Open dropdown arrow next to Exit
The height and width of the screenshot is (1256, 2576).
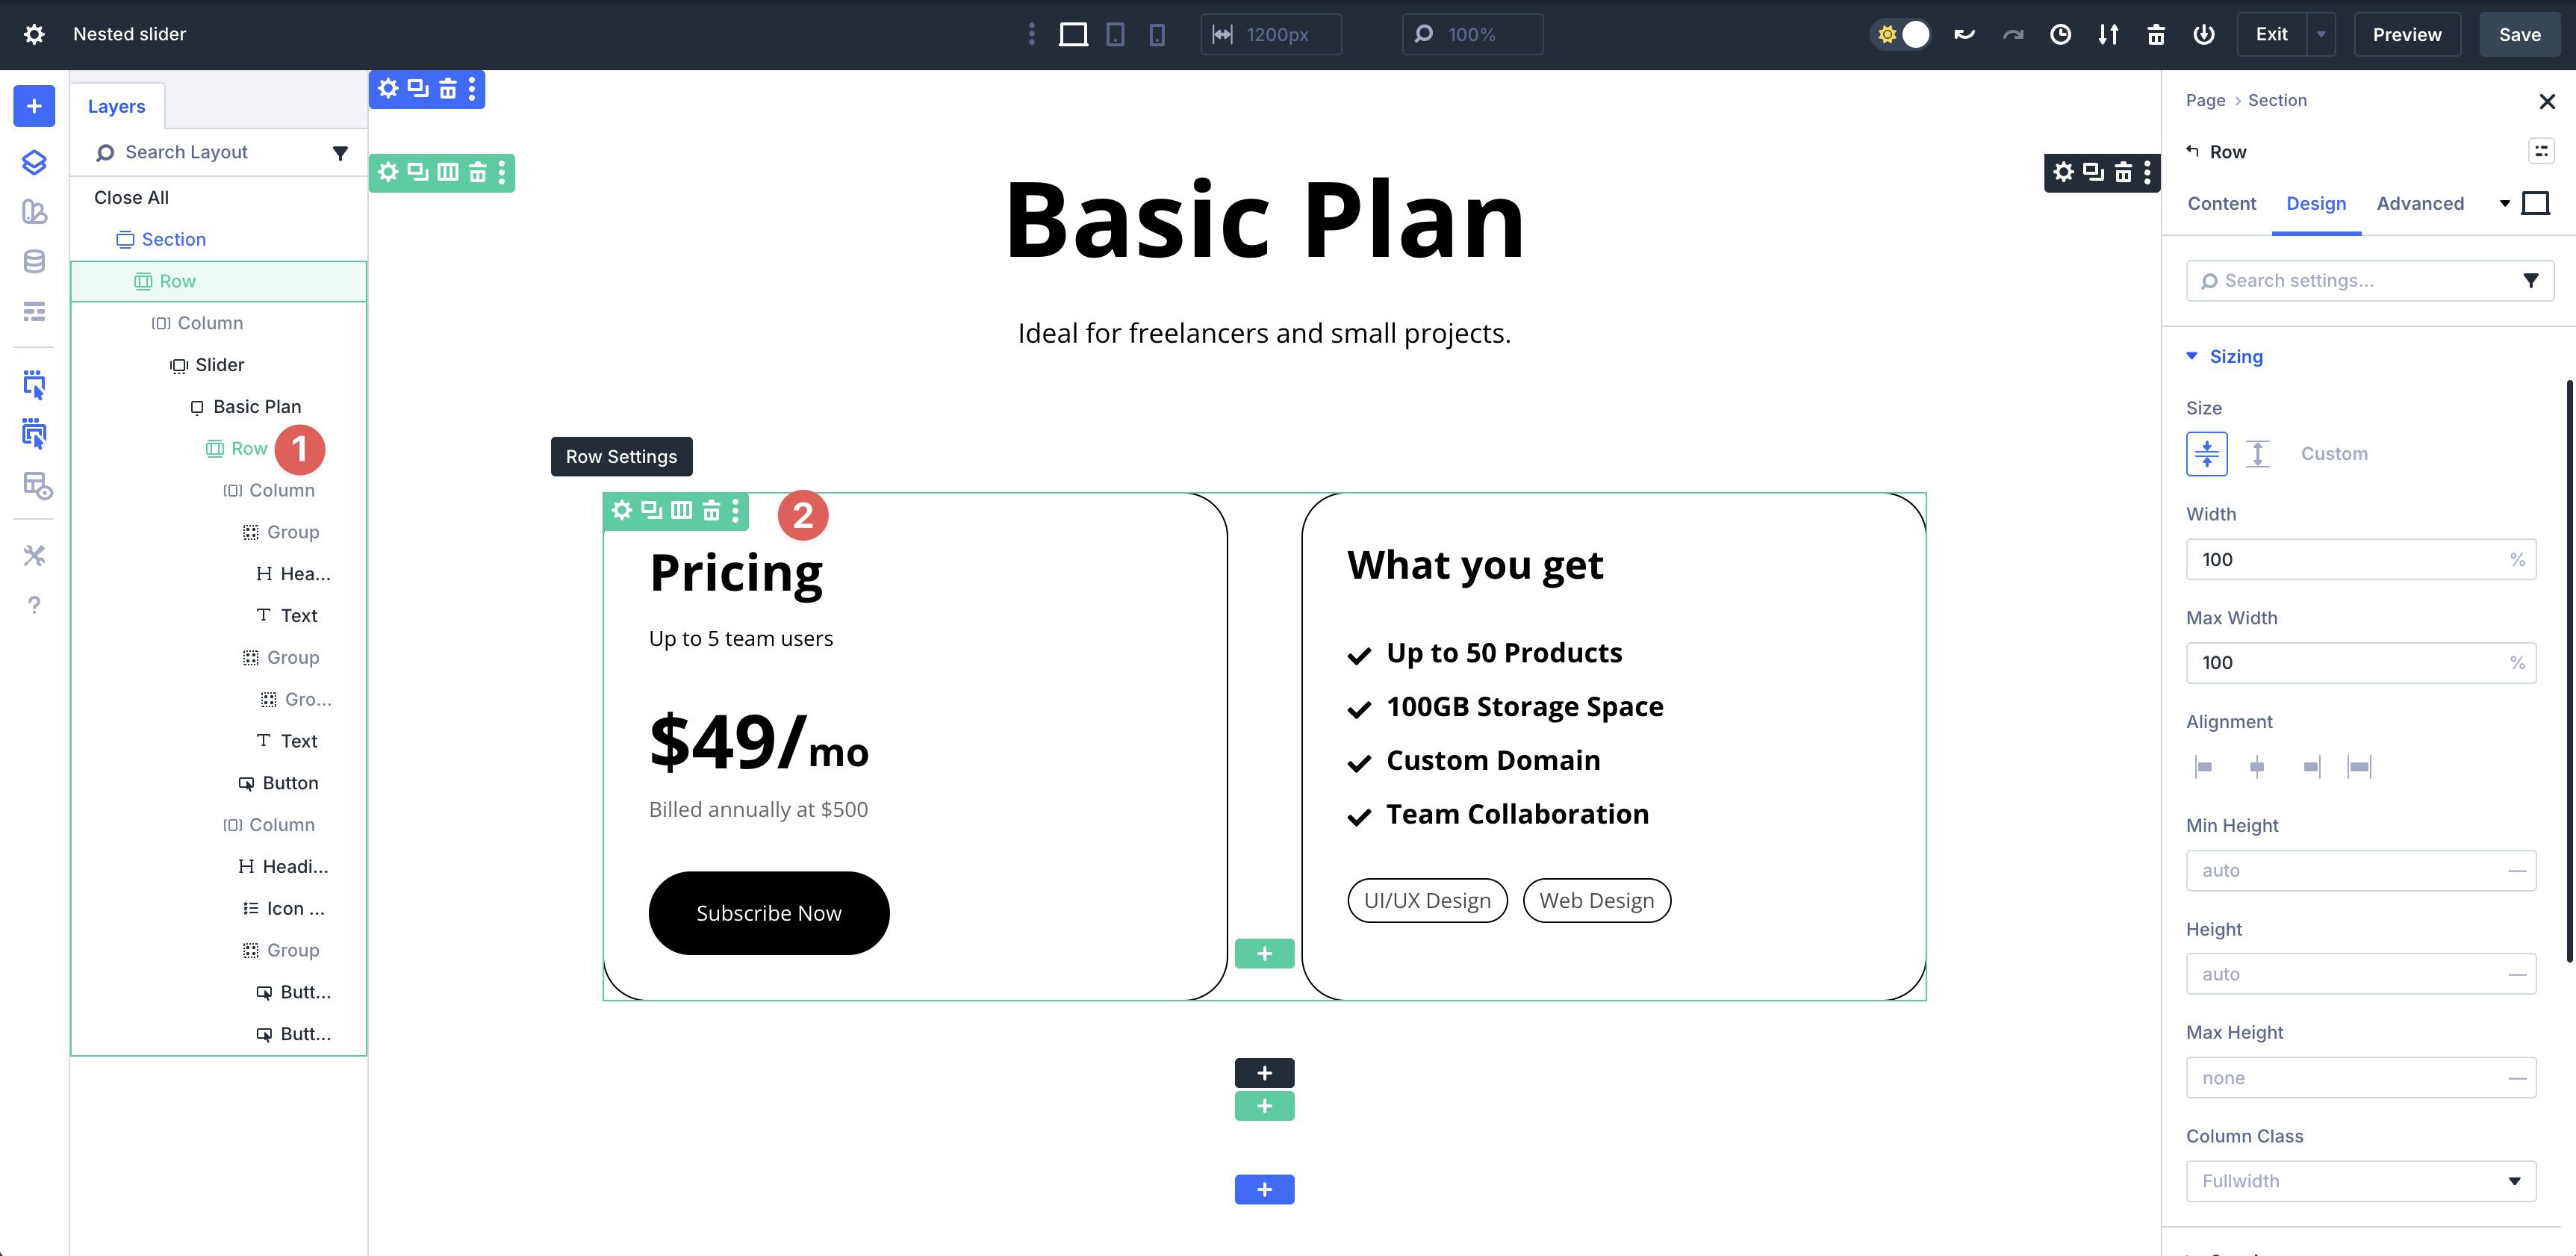pos(2321,35)
